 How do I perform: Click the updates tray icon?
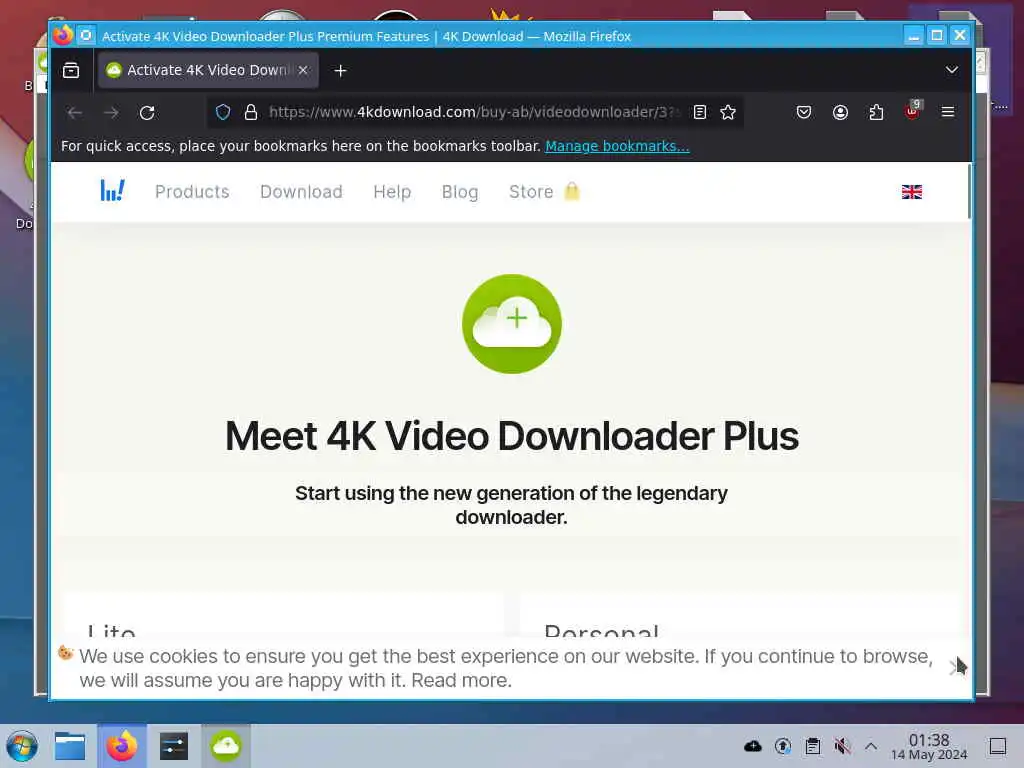pyautogui.click(x=782, y=746)
